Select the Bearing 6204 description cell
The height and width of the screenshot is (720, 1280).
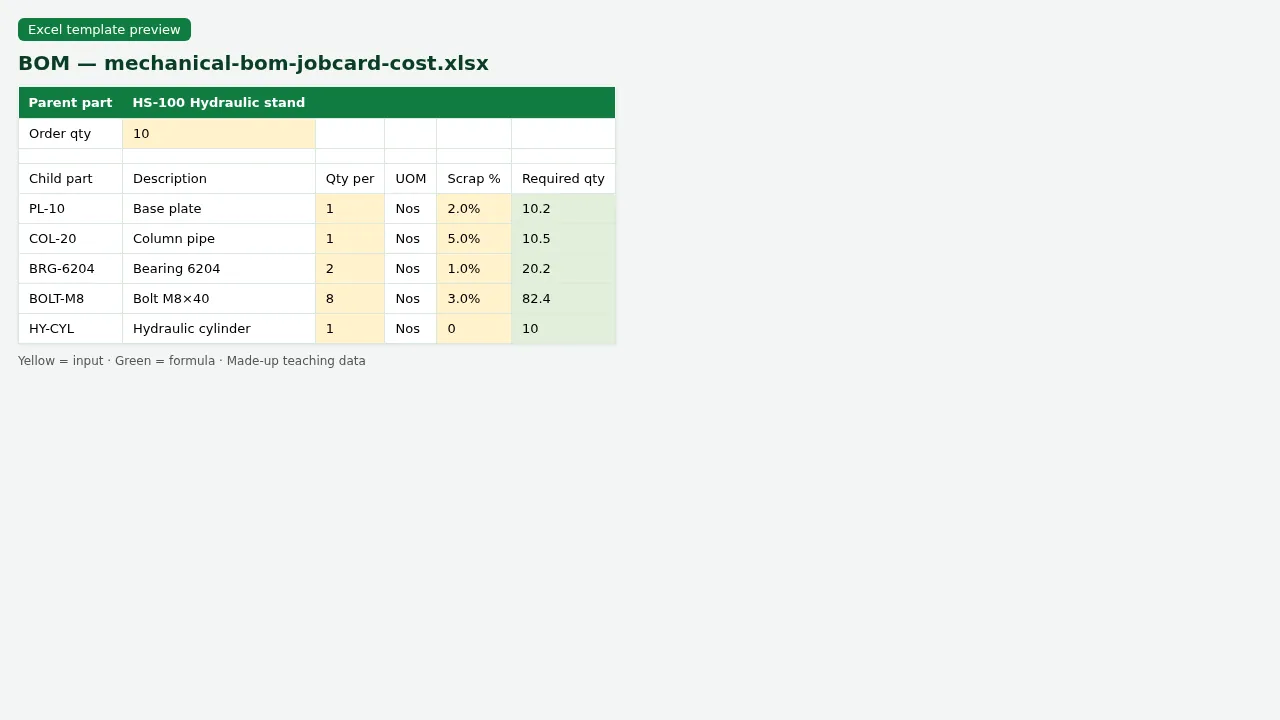pos(219,269)
